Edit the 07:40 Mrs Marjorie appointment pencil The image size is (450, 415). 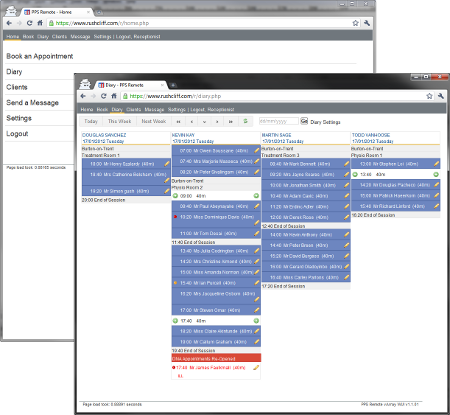256,161
